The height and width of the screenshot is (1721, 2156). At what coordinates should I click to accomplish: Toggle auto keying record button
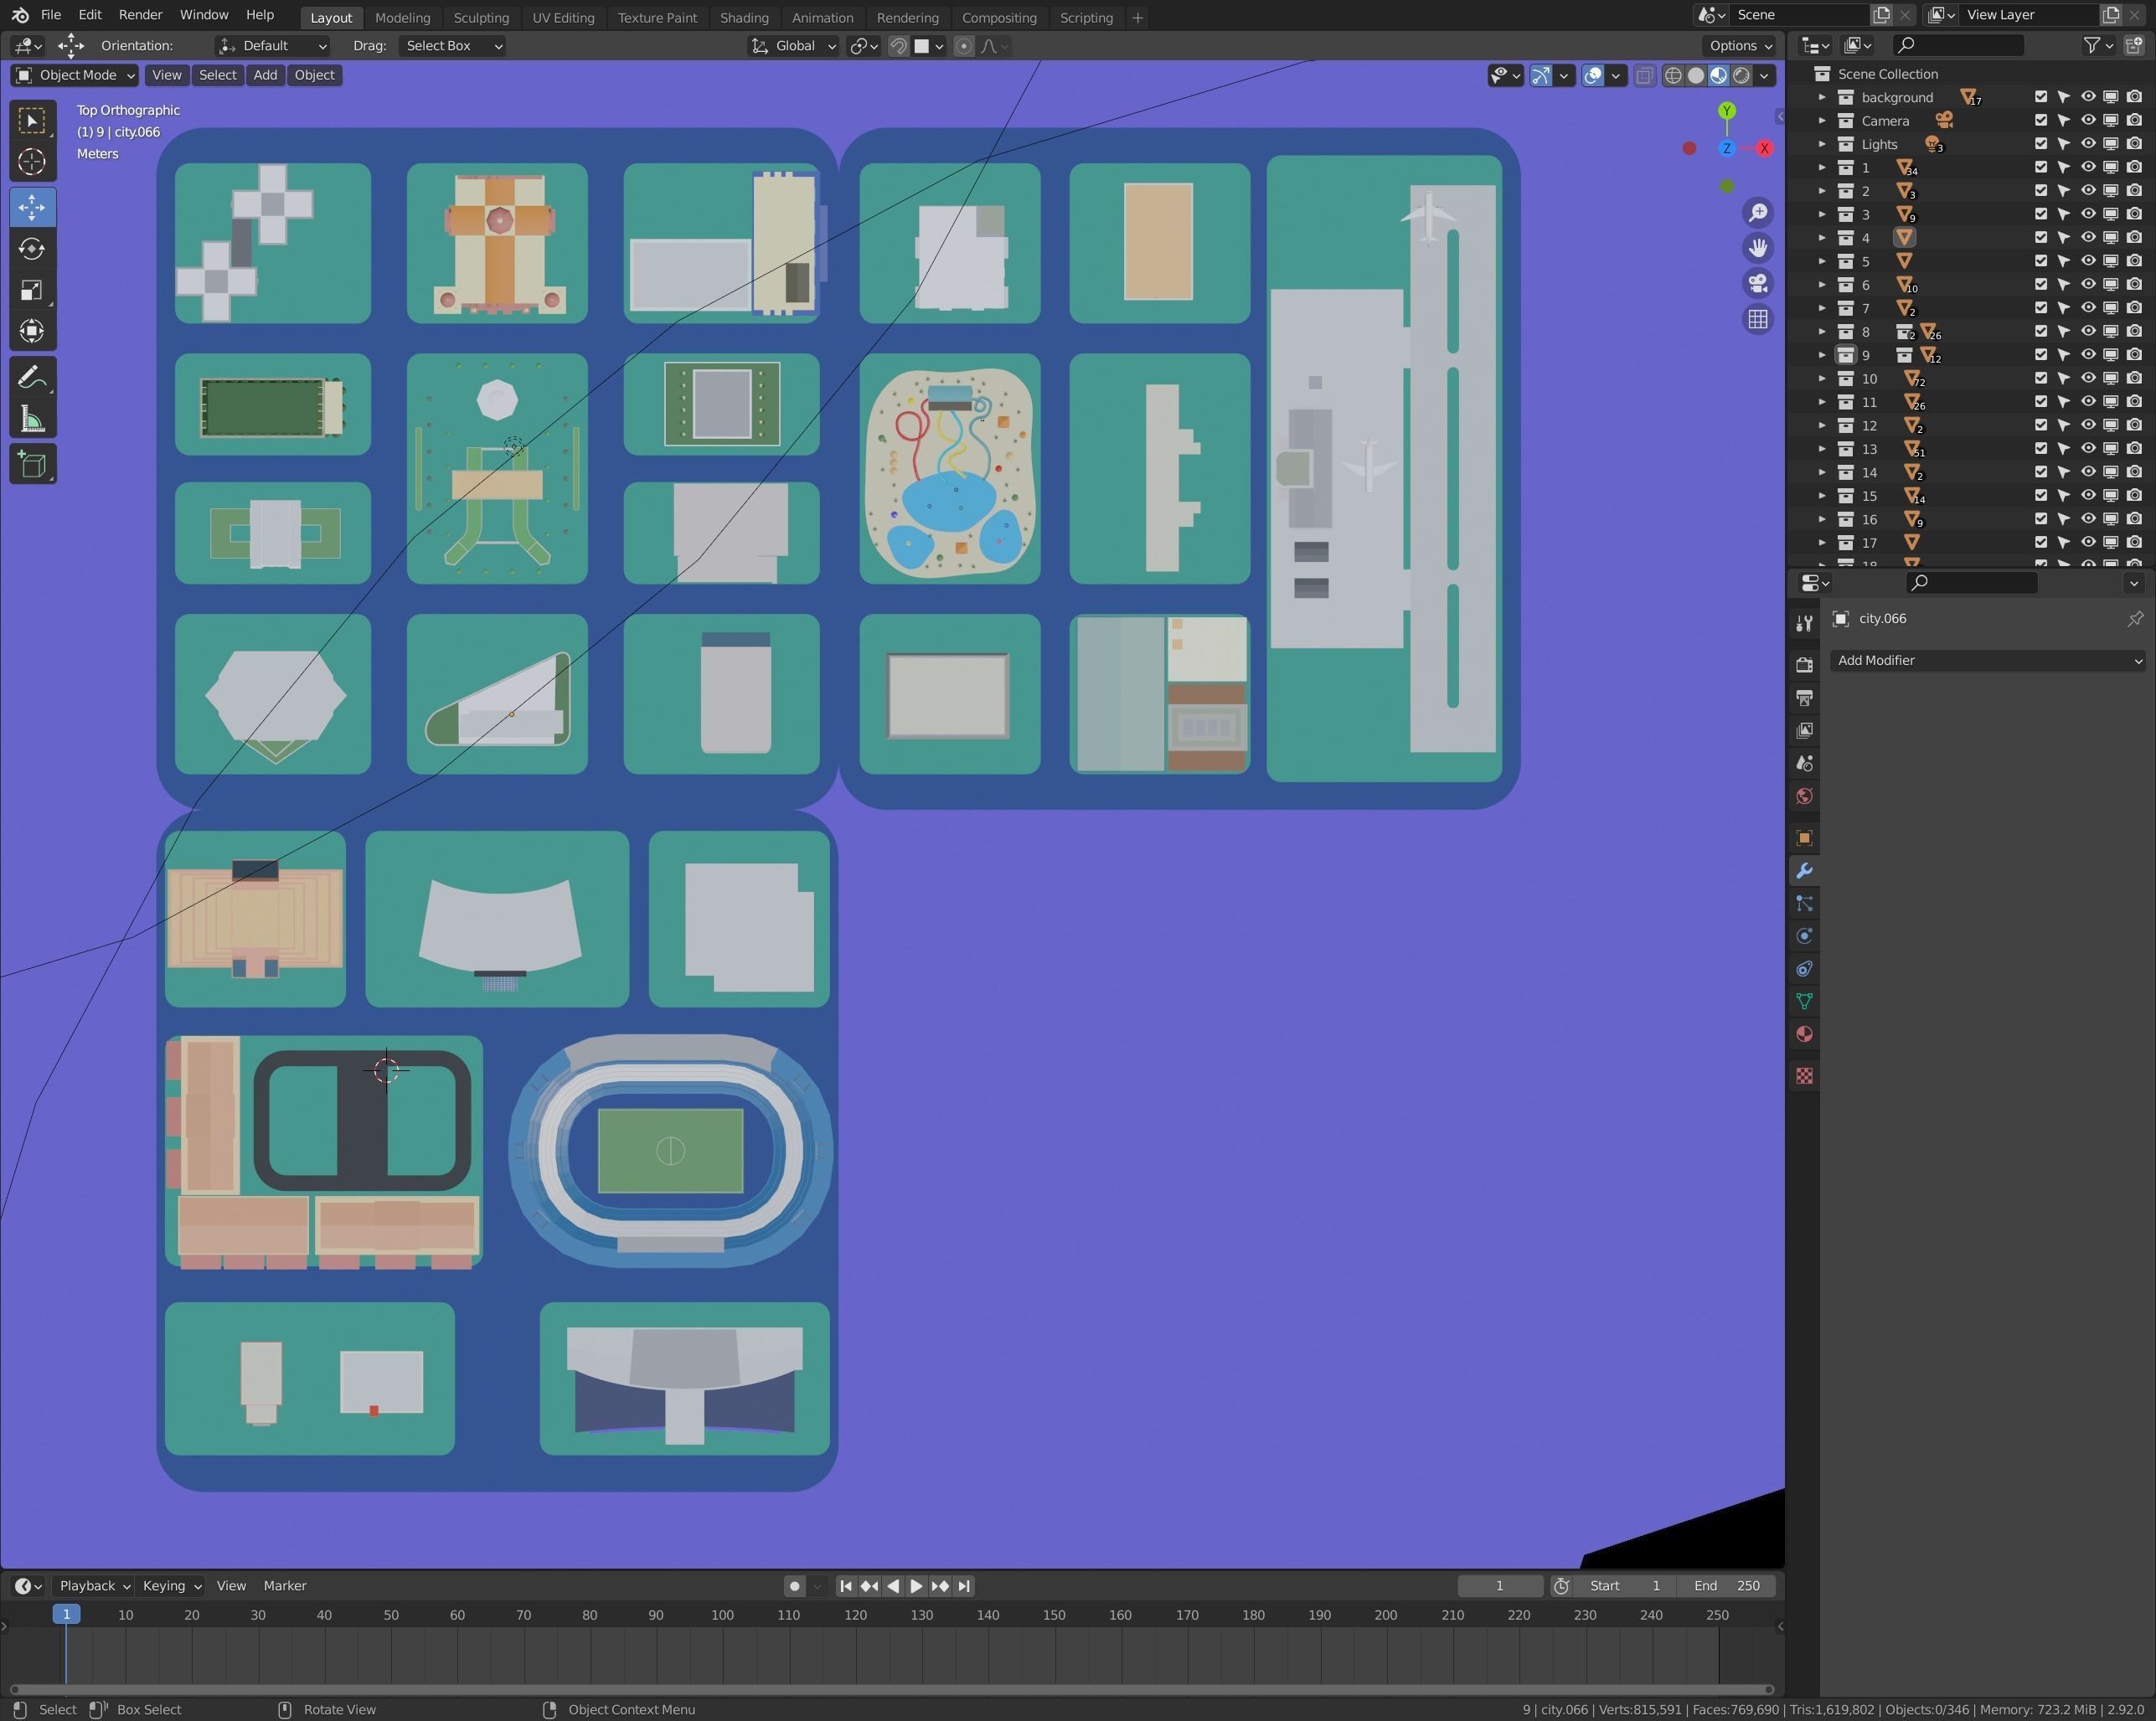[x=794, y=1586]
